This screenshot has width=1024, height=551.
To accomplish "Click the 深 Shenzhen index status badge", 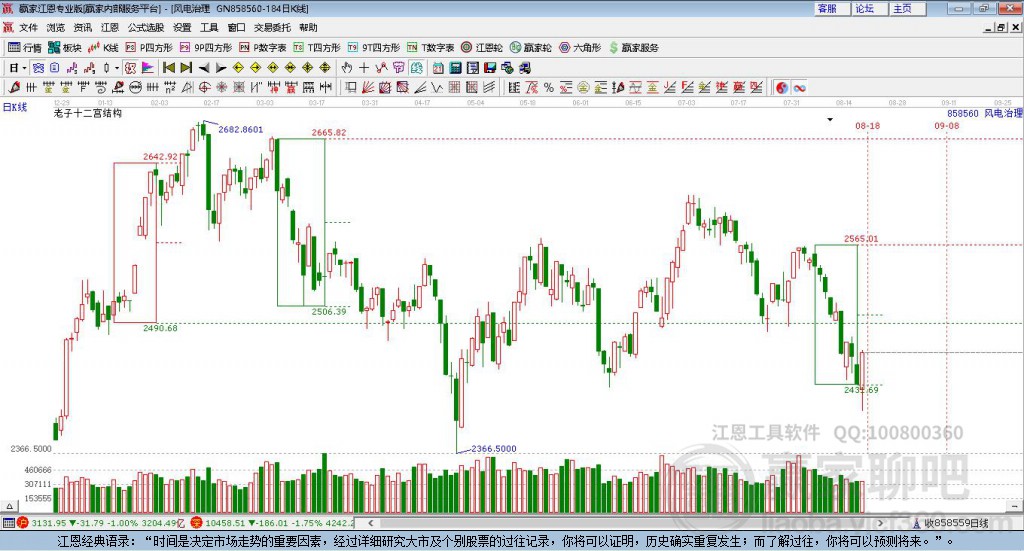I will [x=197, y=523].
